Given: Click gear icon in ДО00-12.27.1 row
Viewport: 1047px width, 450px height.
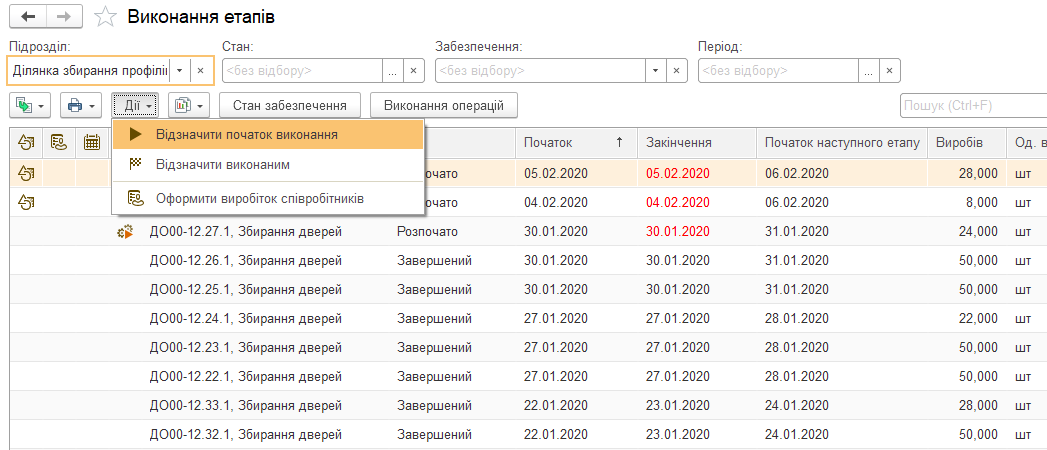Looking at the screenshot, I should click(126, 234).
